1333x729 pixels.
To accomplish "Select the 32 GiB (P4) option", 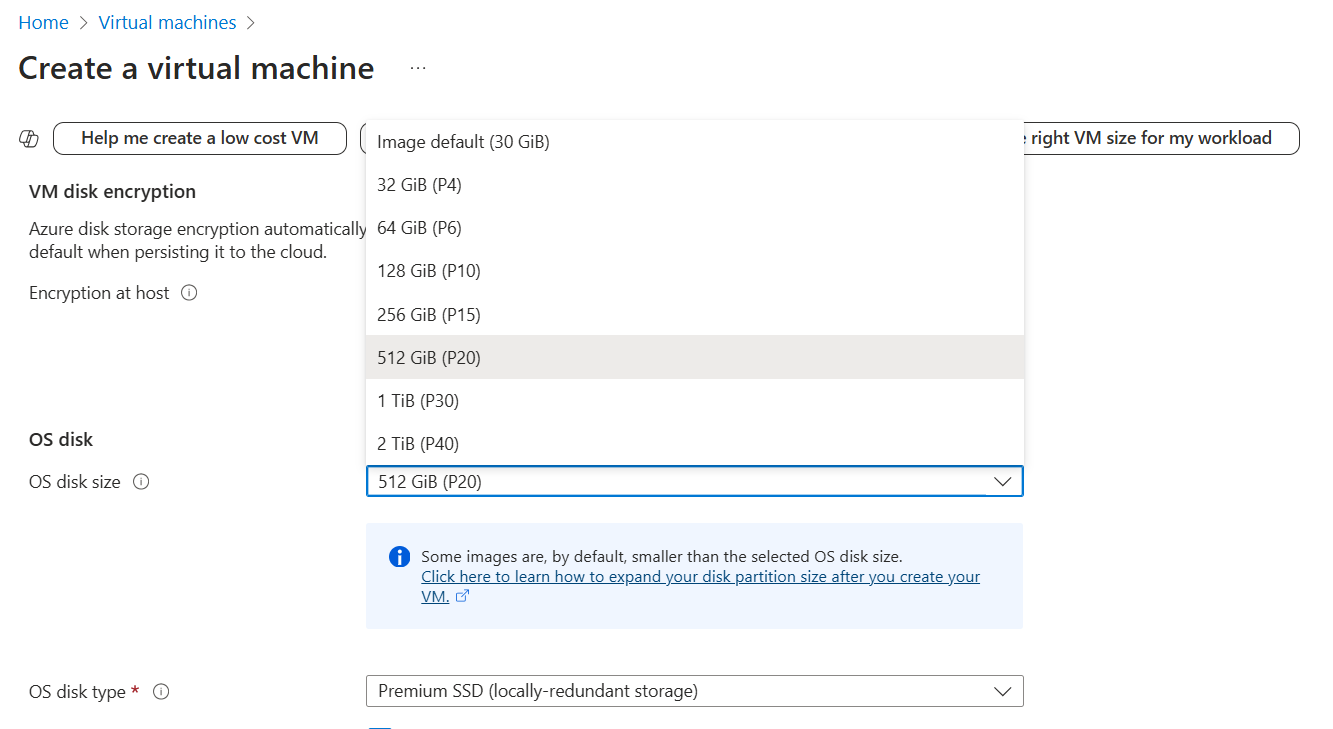I will pyautogui.click(x=420, y=184).
